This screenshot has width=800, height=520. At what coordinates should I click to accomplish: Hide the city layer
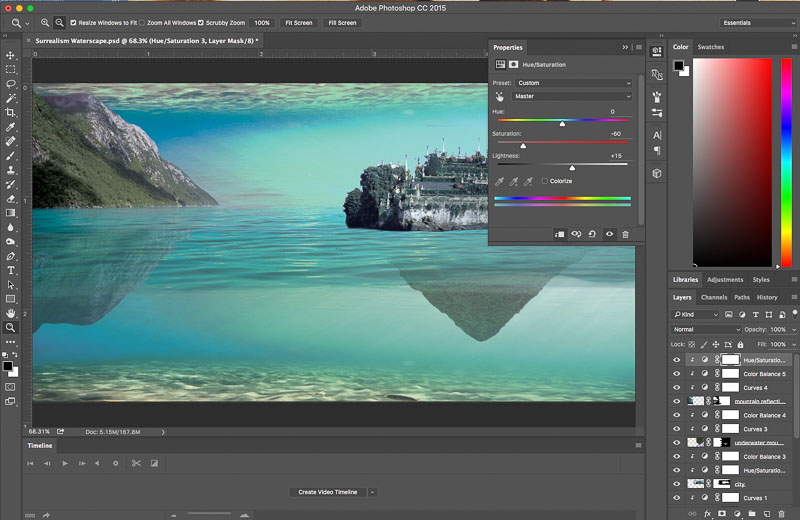677,484
